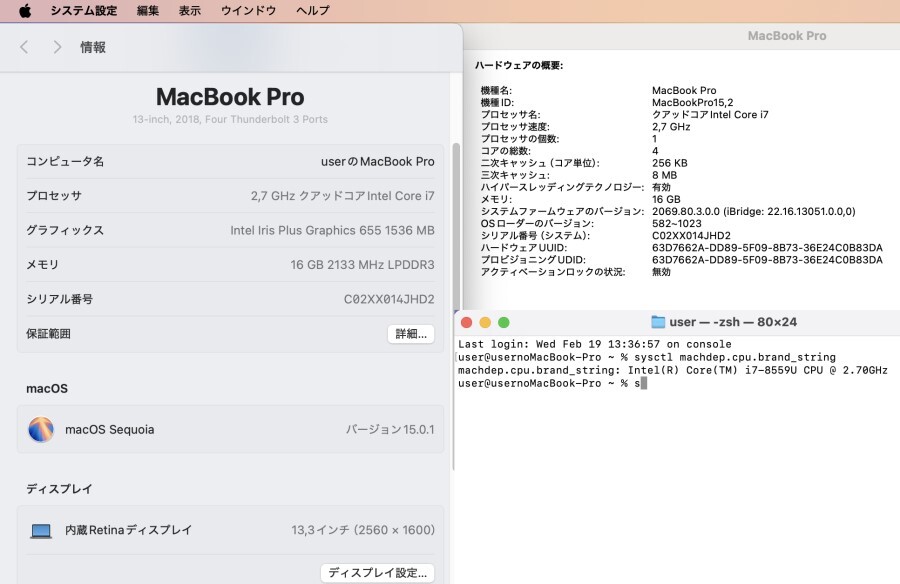Select memory value '16 GB 2133 MHz LPDDR3'
The image size is (900, 584).
point(362,265)
